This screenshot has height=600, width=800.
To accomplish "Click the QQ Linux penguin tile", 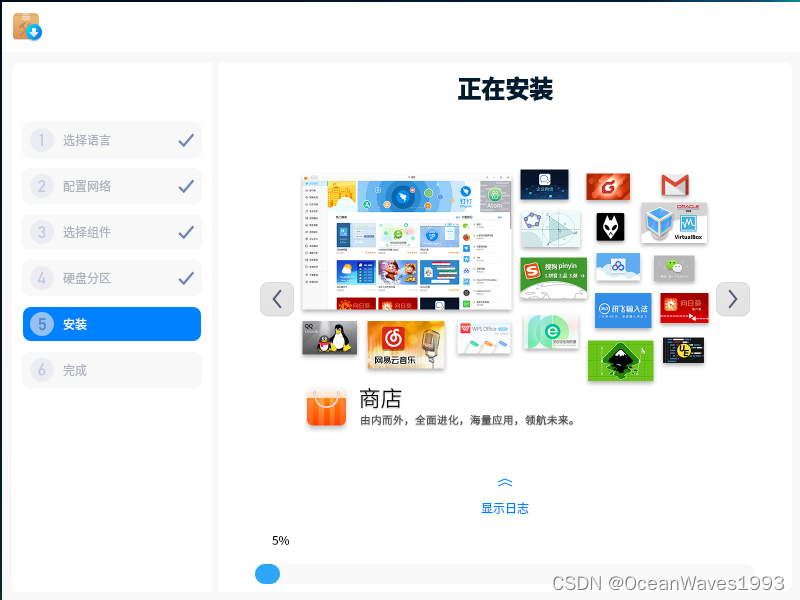I will tap(330, 338).
